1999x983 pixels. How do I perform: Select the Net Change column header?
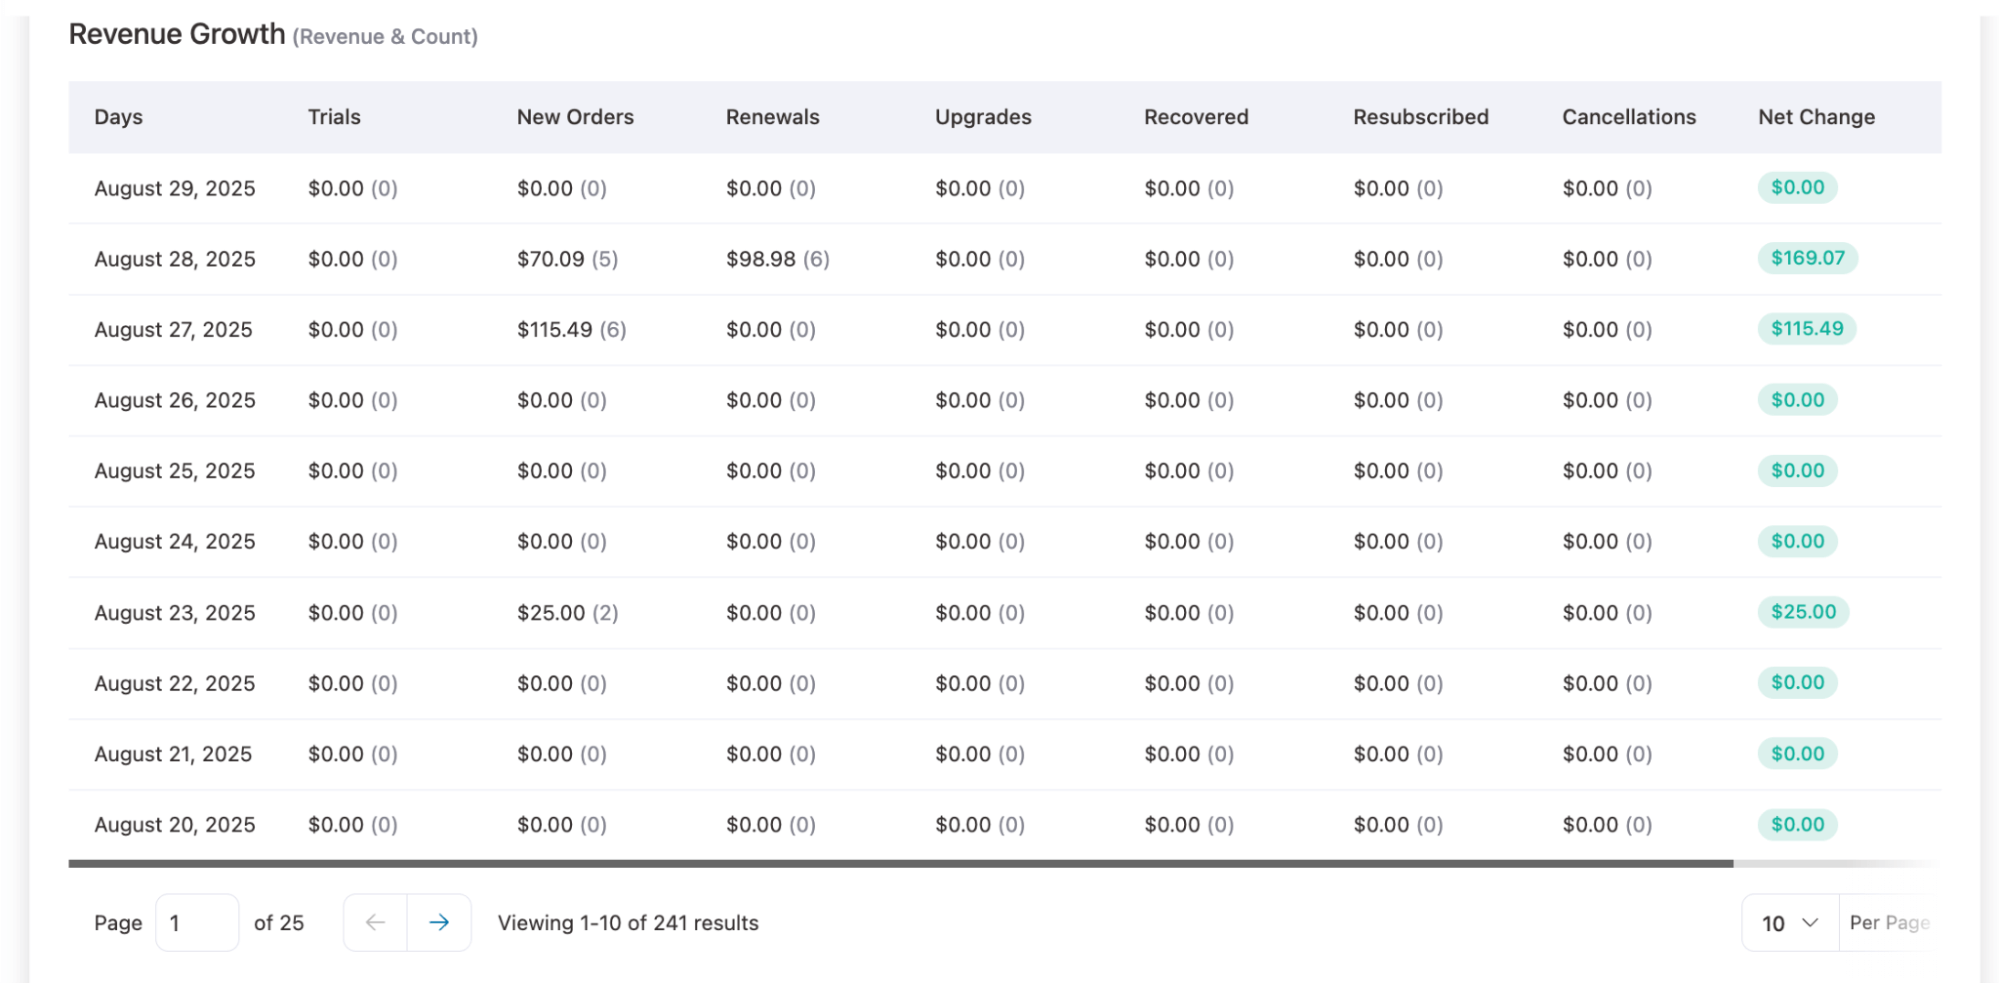tap(1815, 116)
